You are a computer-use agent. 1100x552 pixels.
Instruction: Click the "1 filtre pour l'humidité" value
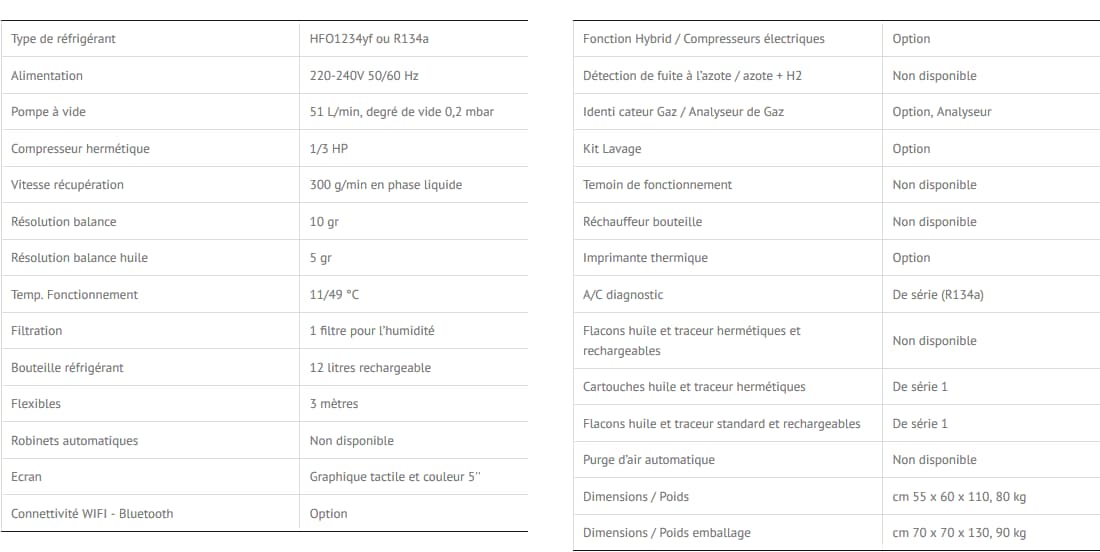point(372,331)
